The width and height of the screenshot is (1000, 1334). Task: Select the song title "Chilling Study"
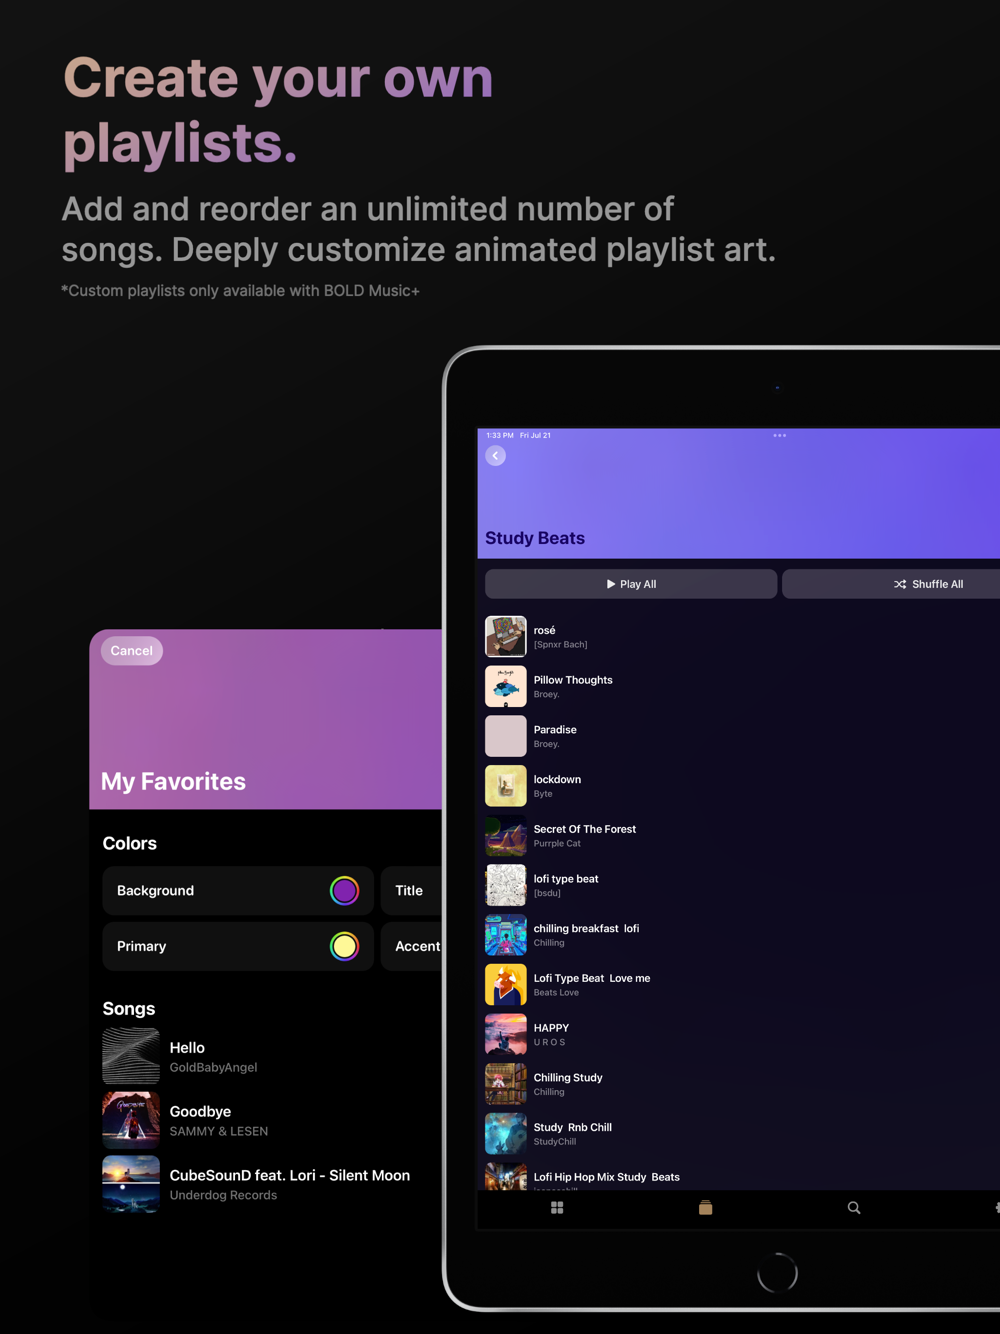568,1078
